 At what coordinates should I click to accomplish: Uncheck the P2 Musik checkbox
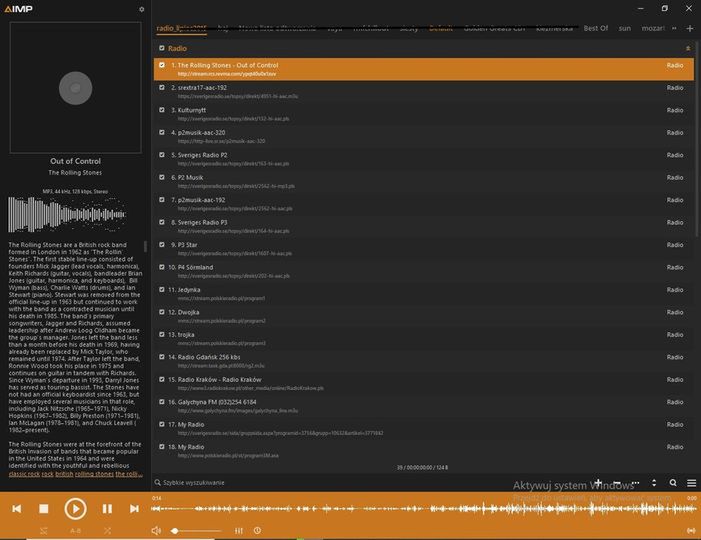click(x=162, y=177)
